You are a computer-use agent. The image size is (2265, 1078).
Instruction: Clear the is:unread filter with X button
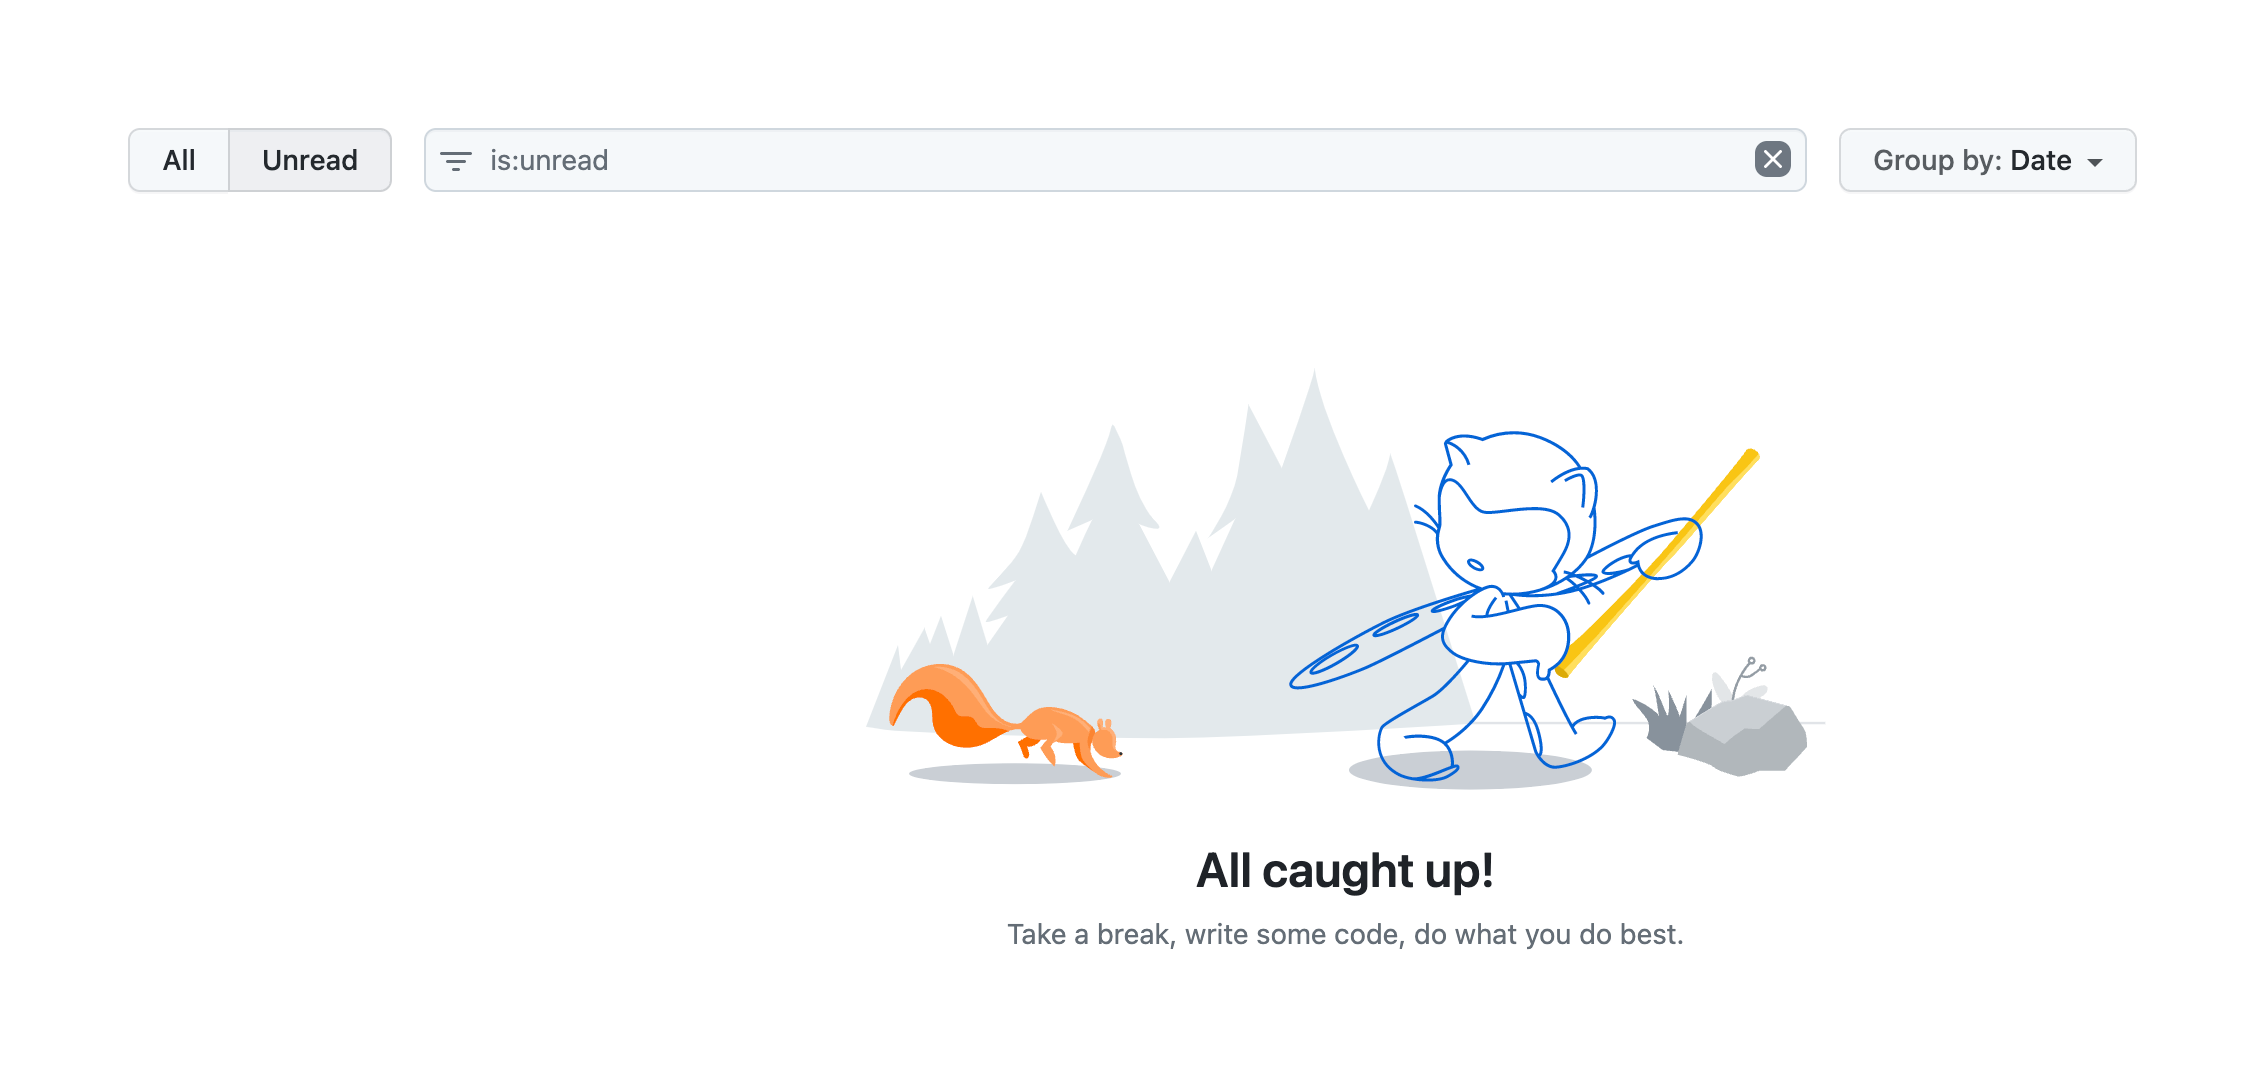coord(1772,160)
